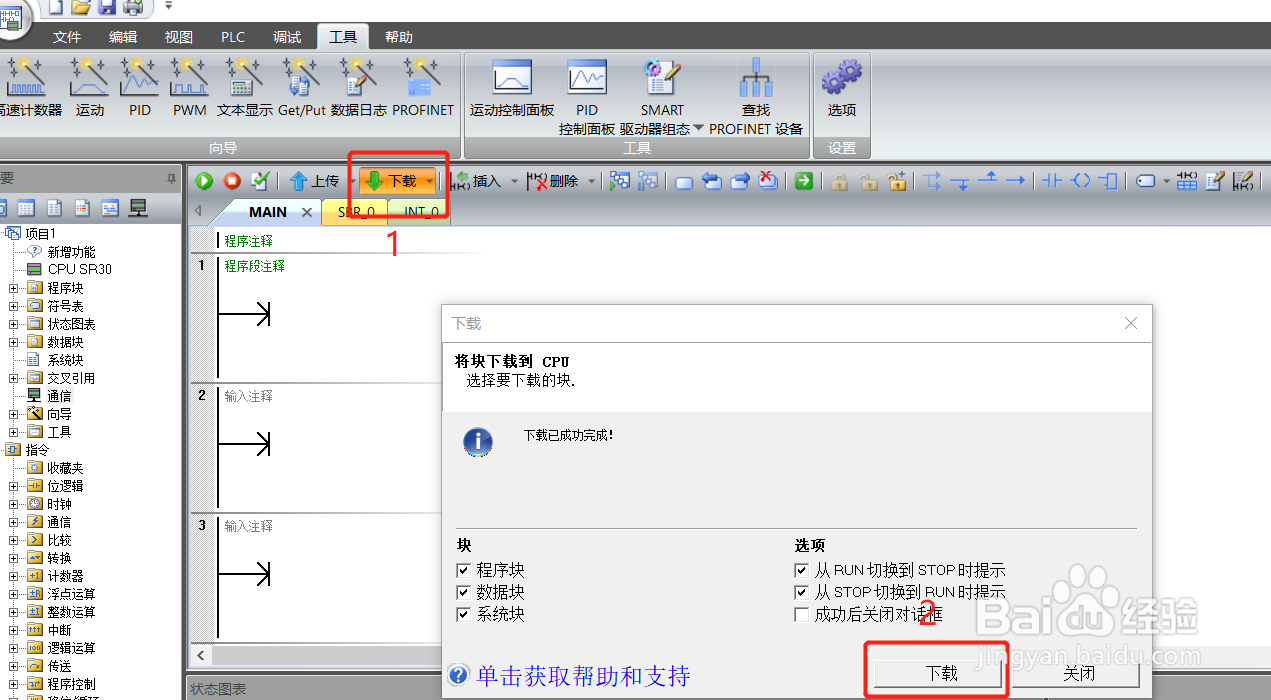Screen dimensions: 1271x700
Task: Click the insert coil icon
Action: [x=1080, y=181]
